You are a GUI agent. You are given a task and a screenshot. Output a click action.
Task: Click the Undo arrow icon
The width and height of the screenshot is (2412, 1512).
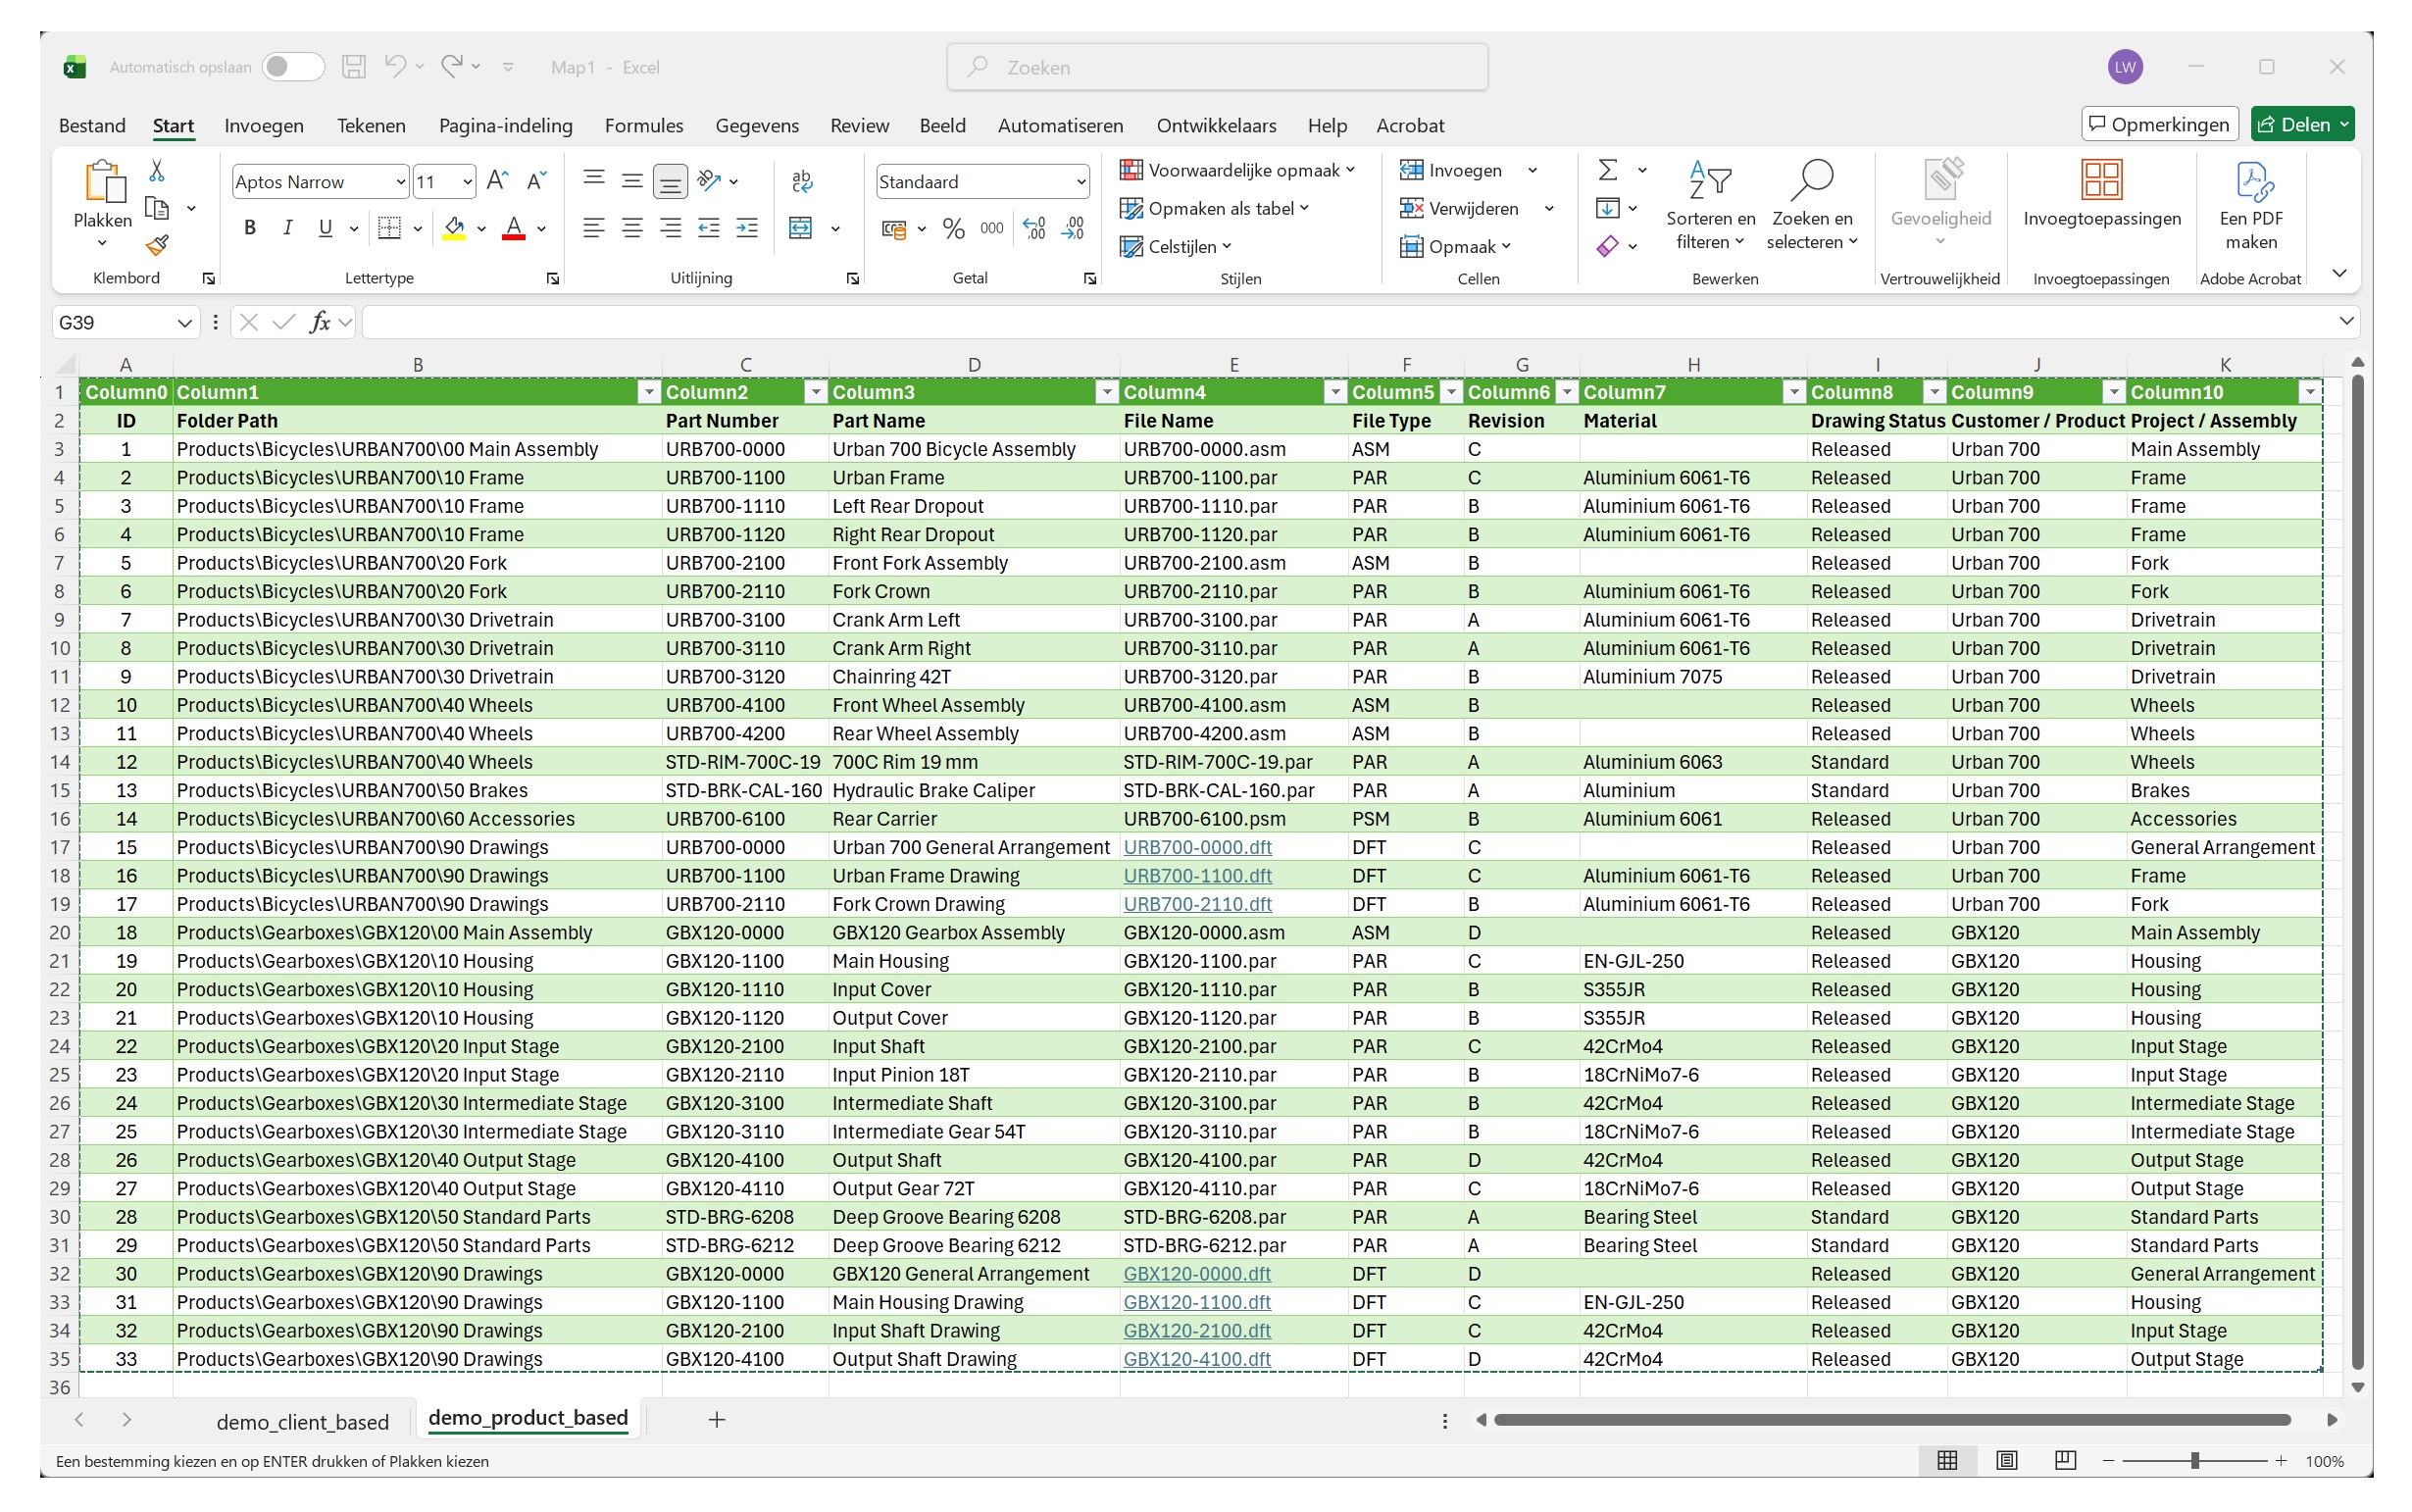(395, 66)
